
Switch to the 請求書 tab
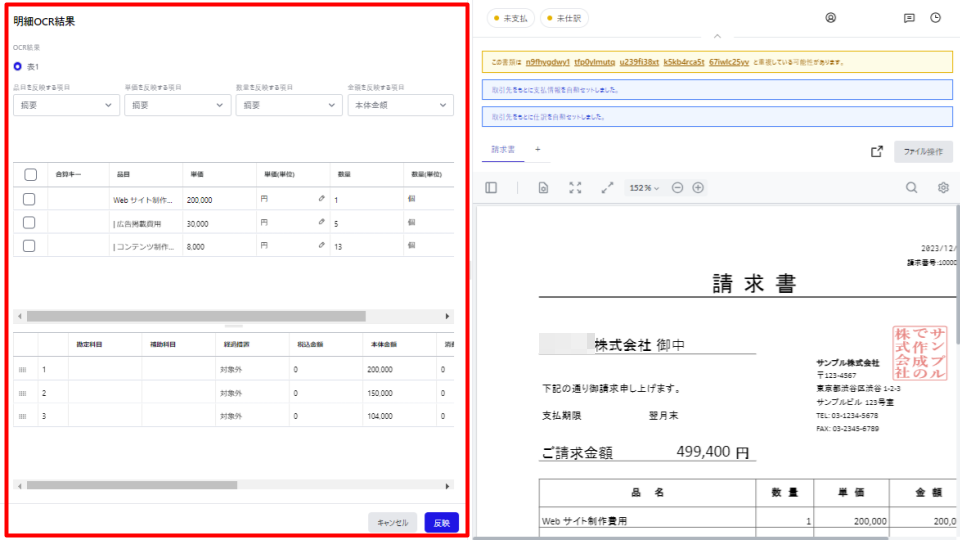pos(503,149)
